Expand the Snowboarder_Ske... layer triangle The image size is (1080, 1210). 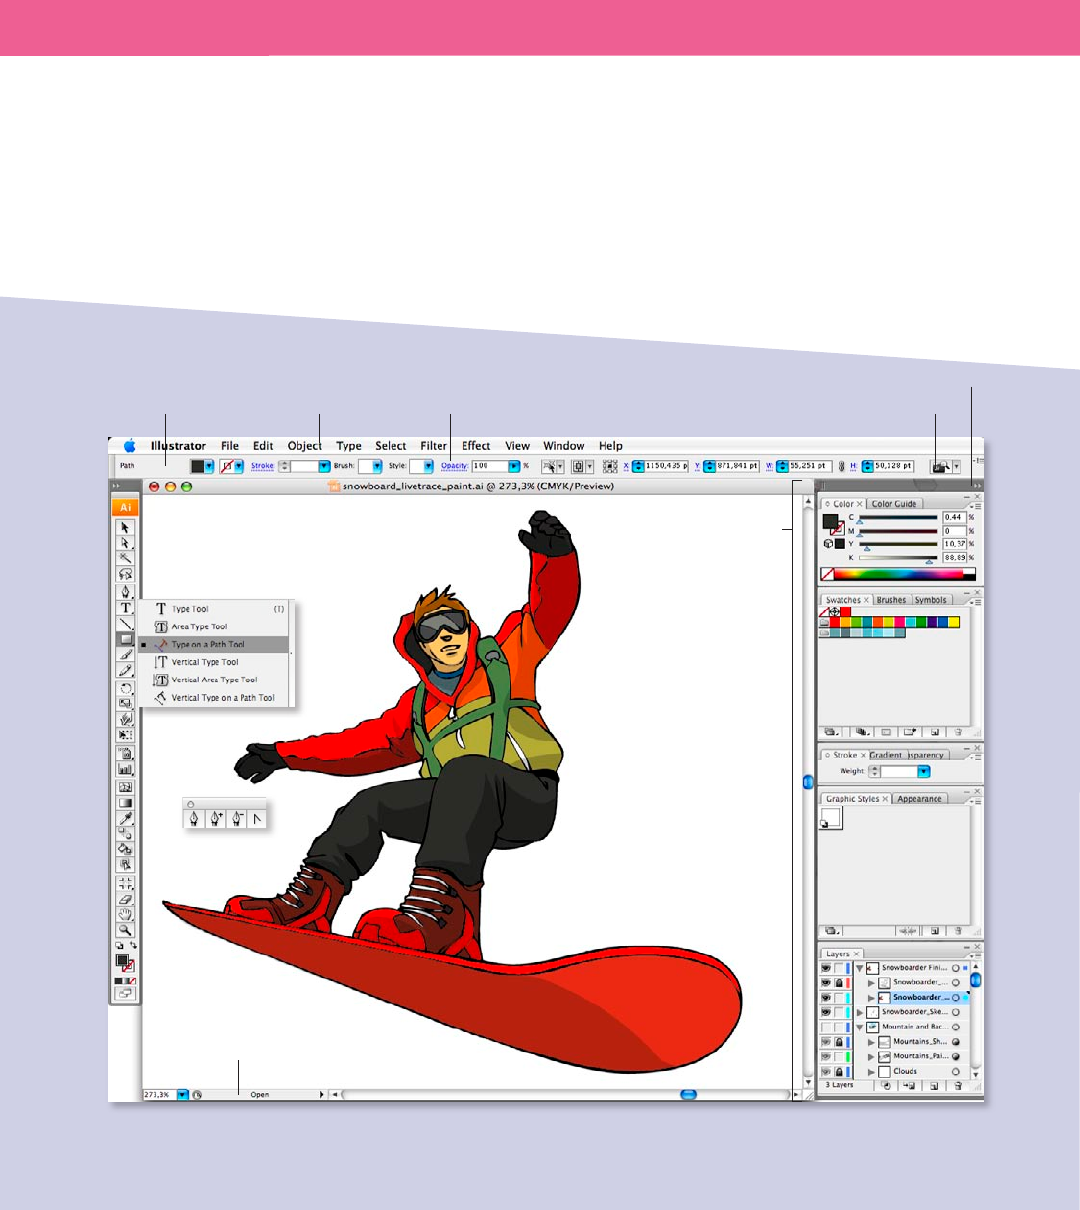(x=859, y=1012)
